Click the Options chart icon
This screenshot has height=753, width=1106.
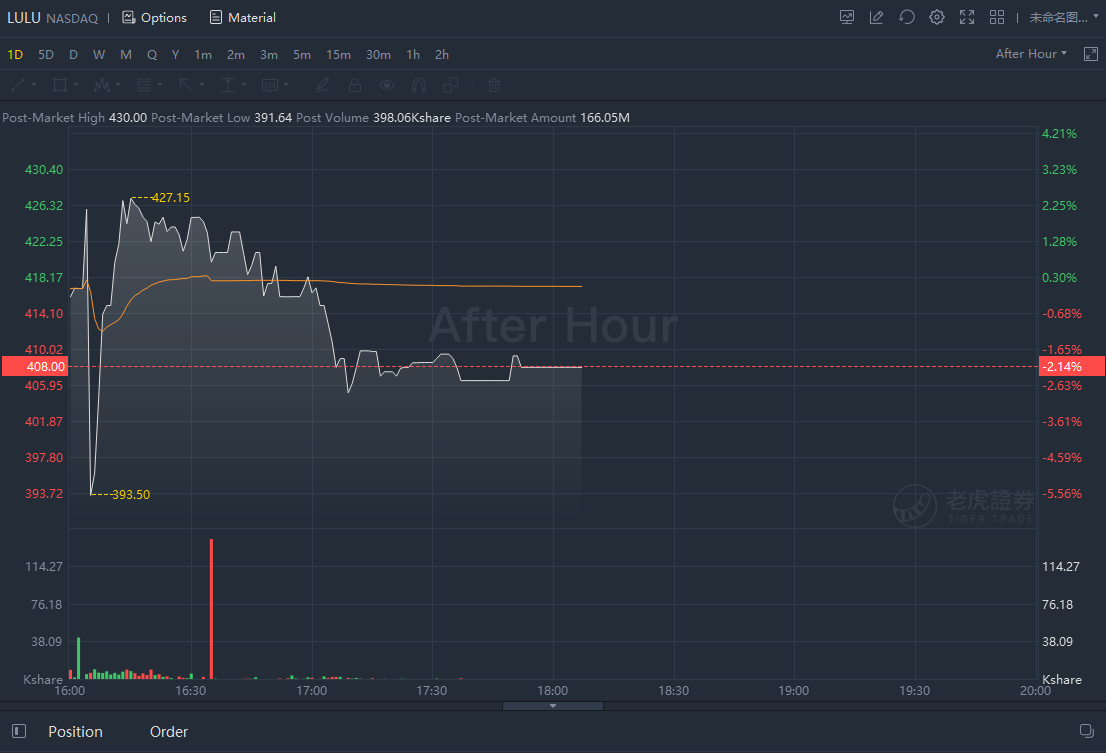(x=128, y=18)
